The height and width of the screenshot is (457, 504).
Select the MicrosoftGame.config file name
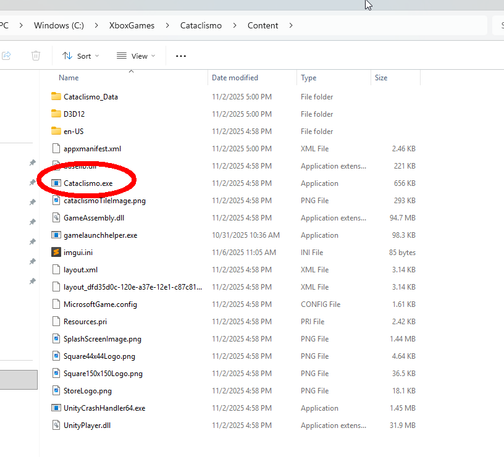100,304
